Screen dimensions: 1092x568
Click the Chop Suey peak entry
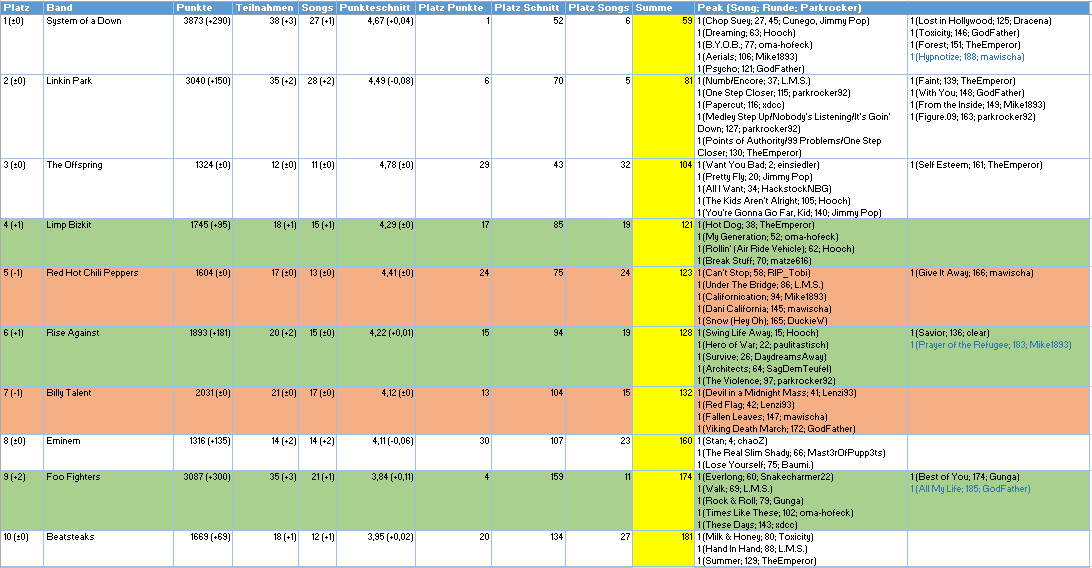tap(783, 21)
